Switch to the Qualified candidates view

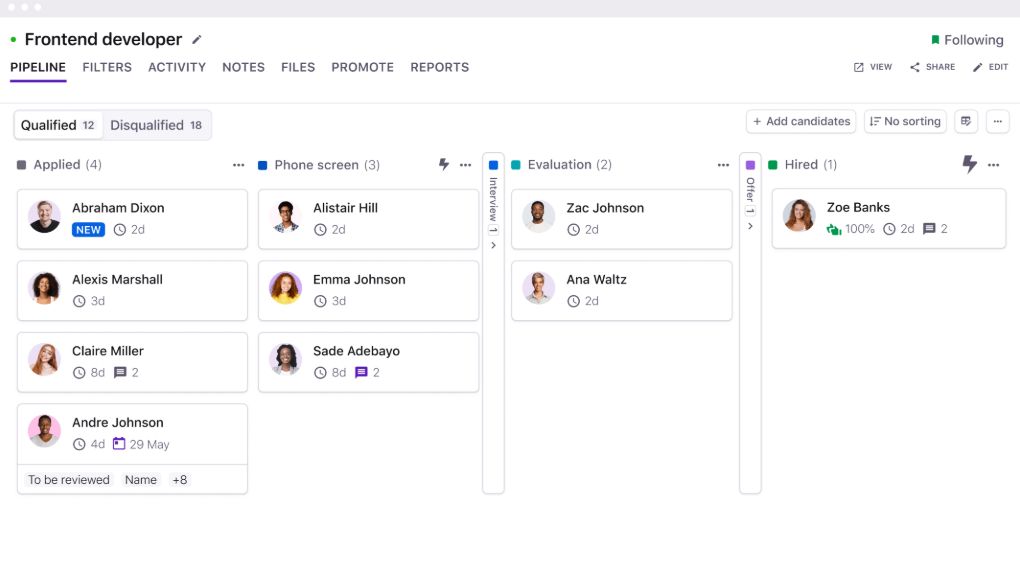[x=58, y=125]
